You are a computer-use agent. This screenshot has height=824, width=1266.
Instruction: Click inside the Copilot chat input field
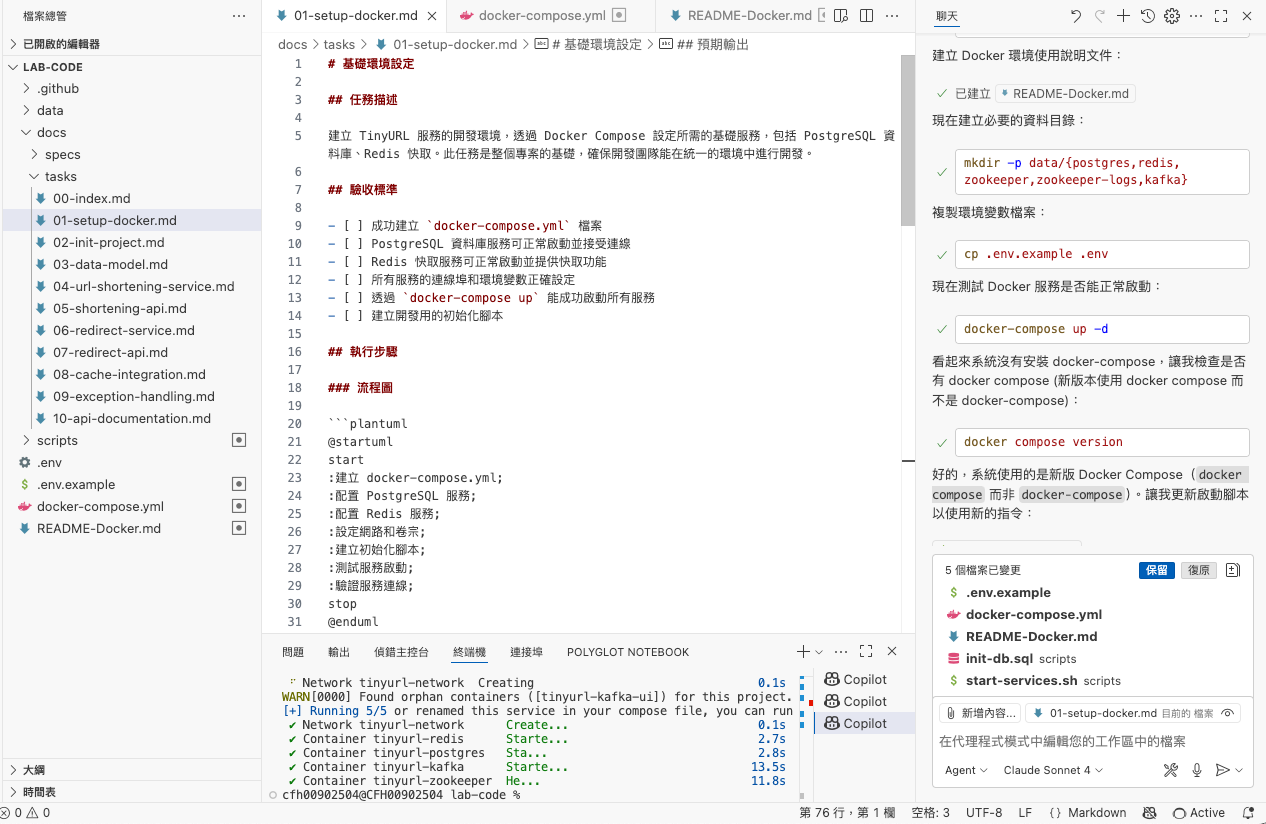click(1090, 741)
